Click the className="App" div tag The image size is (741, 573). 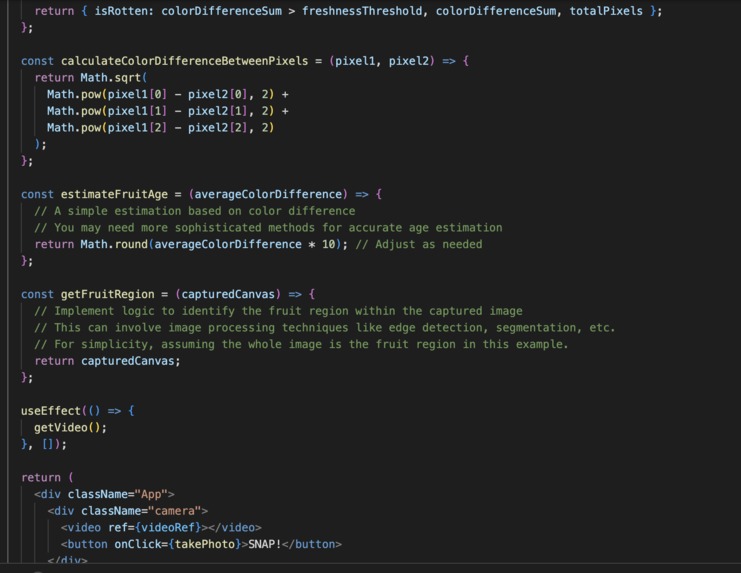click(x=104, y=494)
